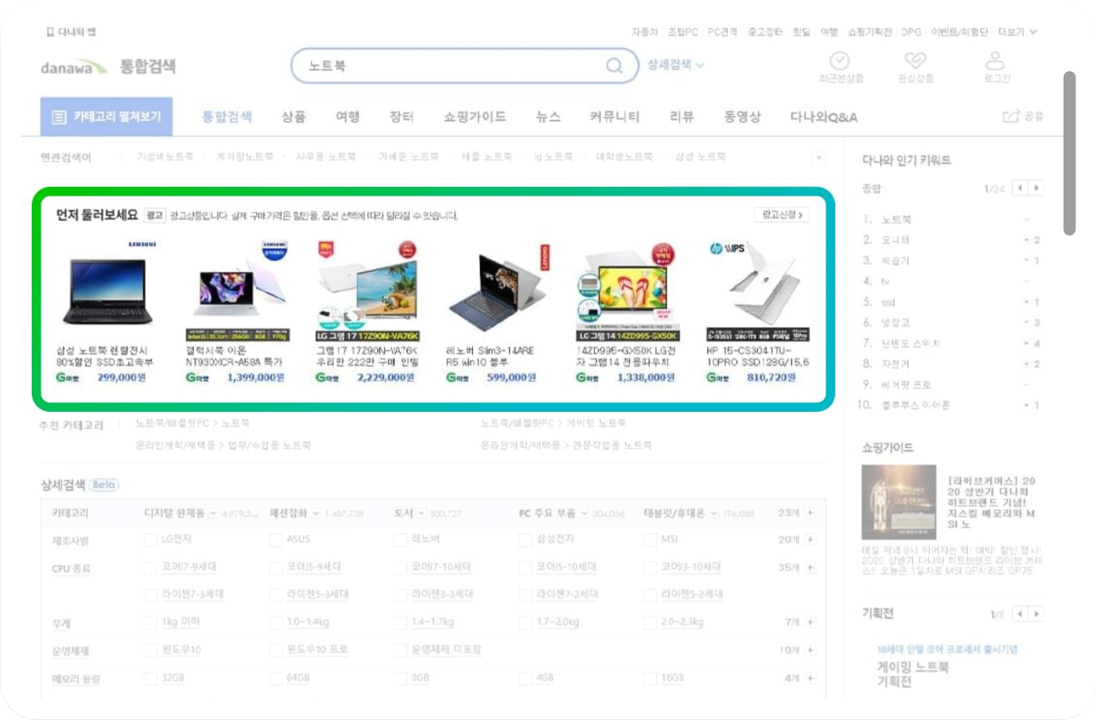This screenshot has height=720, width=1096.
Task: Open the 동영상 tab
Action: [742, 117]
